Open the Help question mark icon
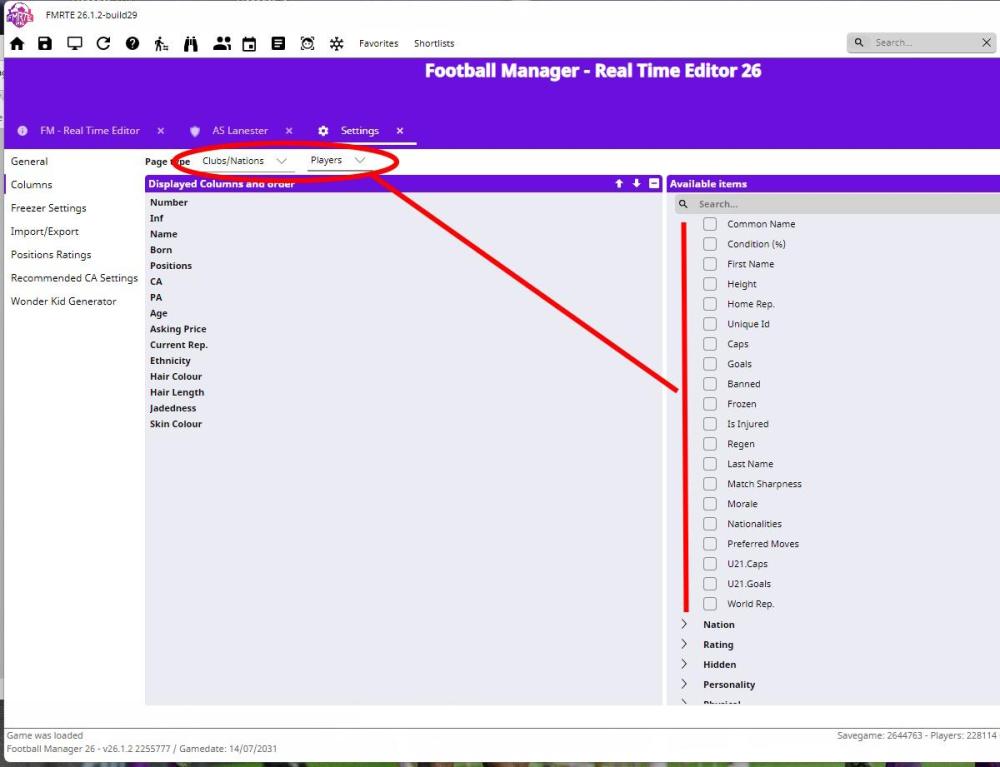 click(132, 43)
